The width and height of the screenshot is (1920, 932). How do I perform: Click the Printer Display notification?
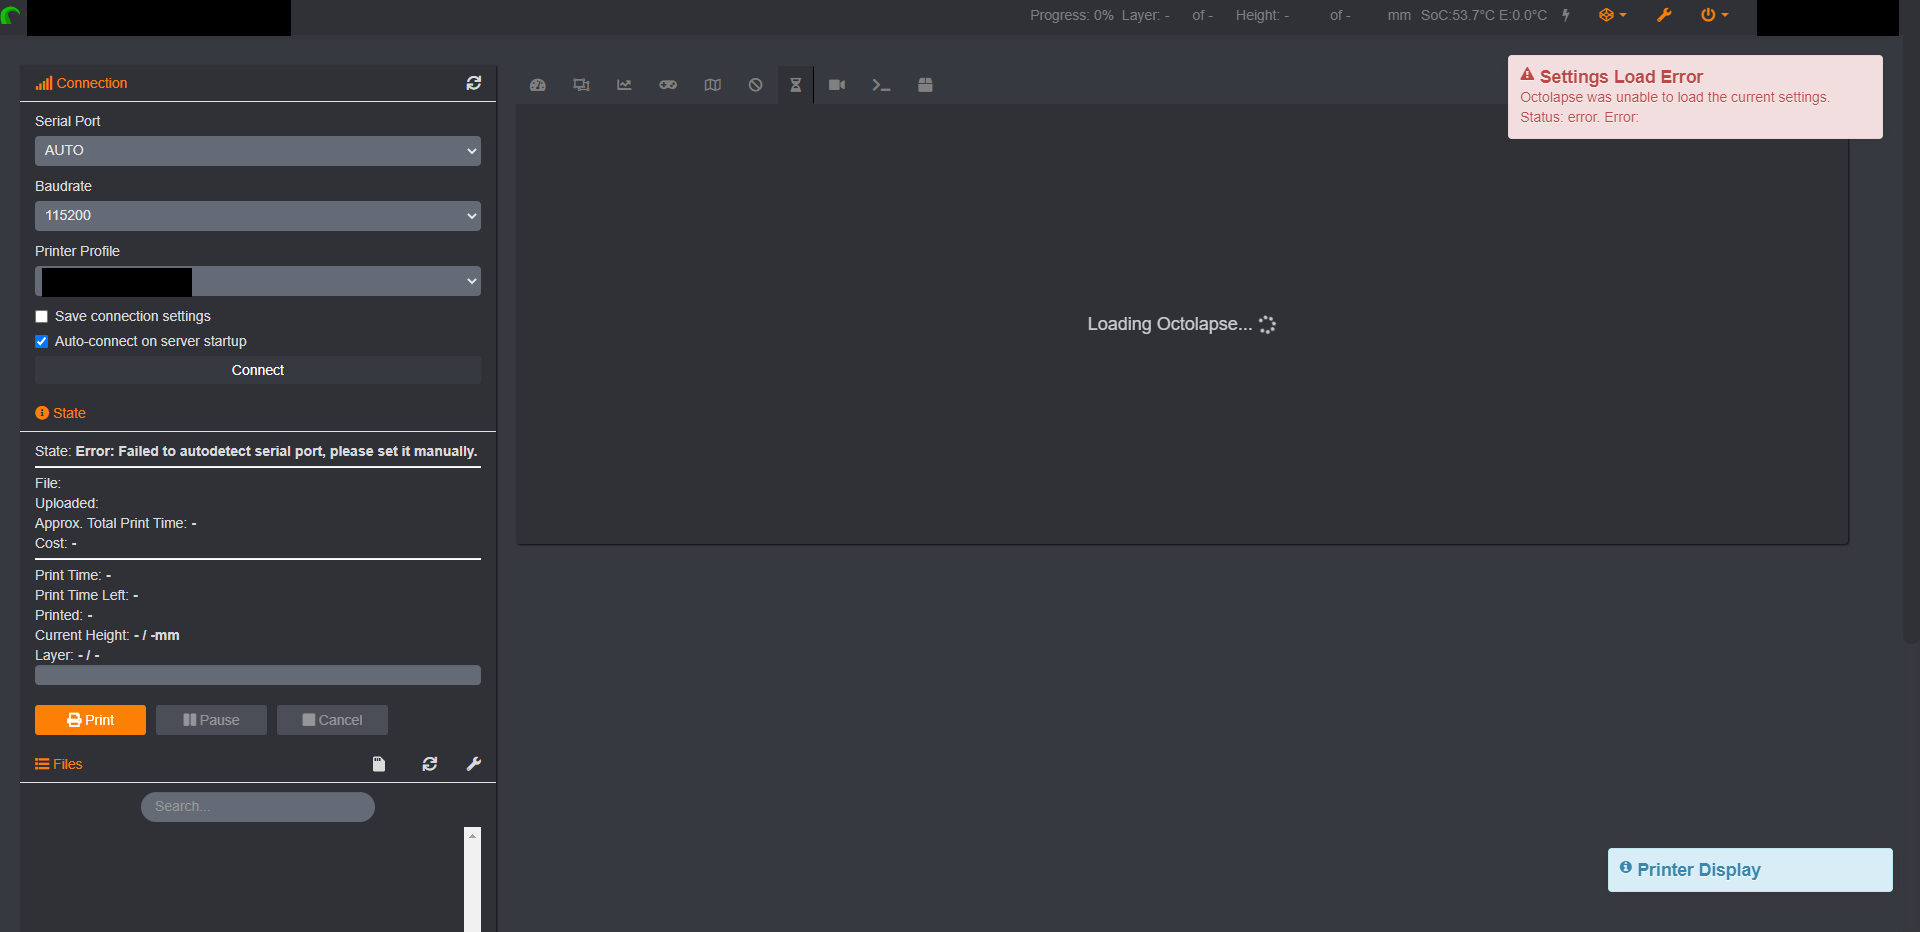[x=1750, y=870]
